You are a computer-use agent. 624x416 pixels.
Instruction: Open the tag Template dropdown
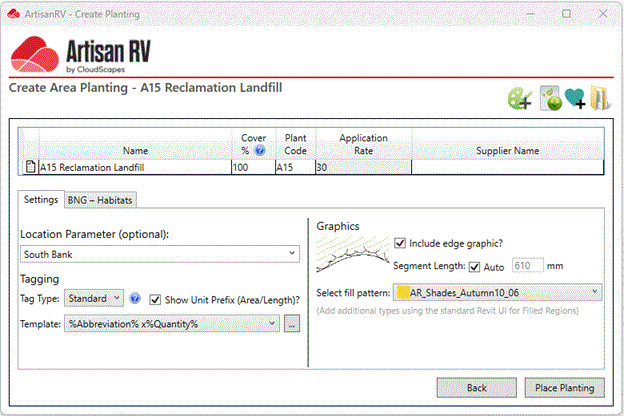[x=172, y=324]
